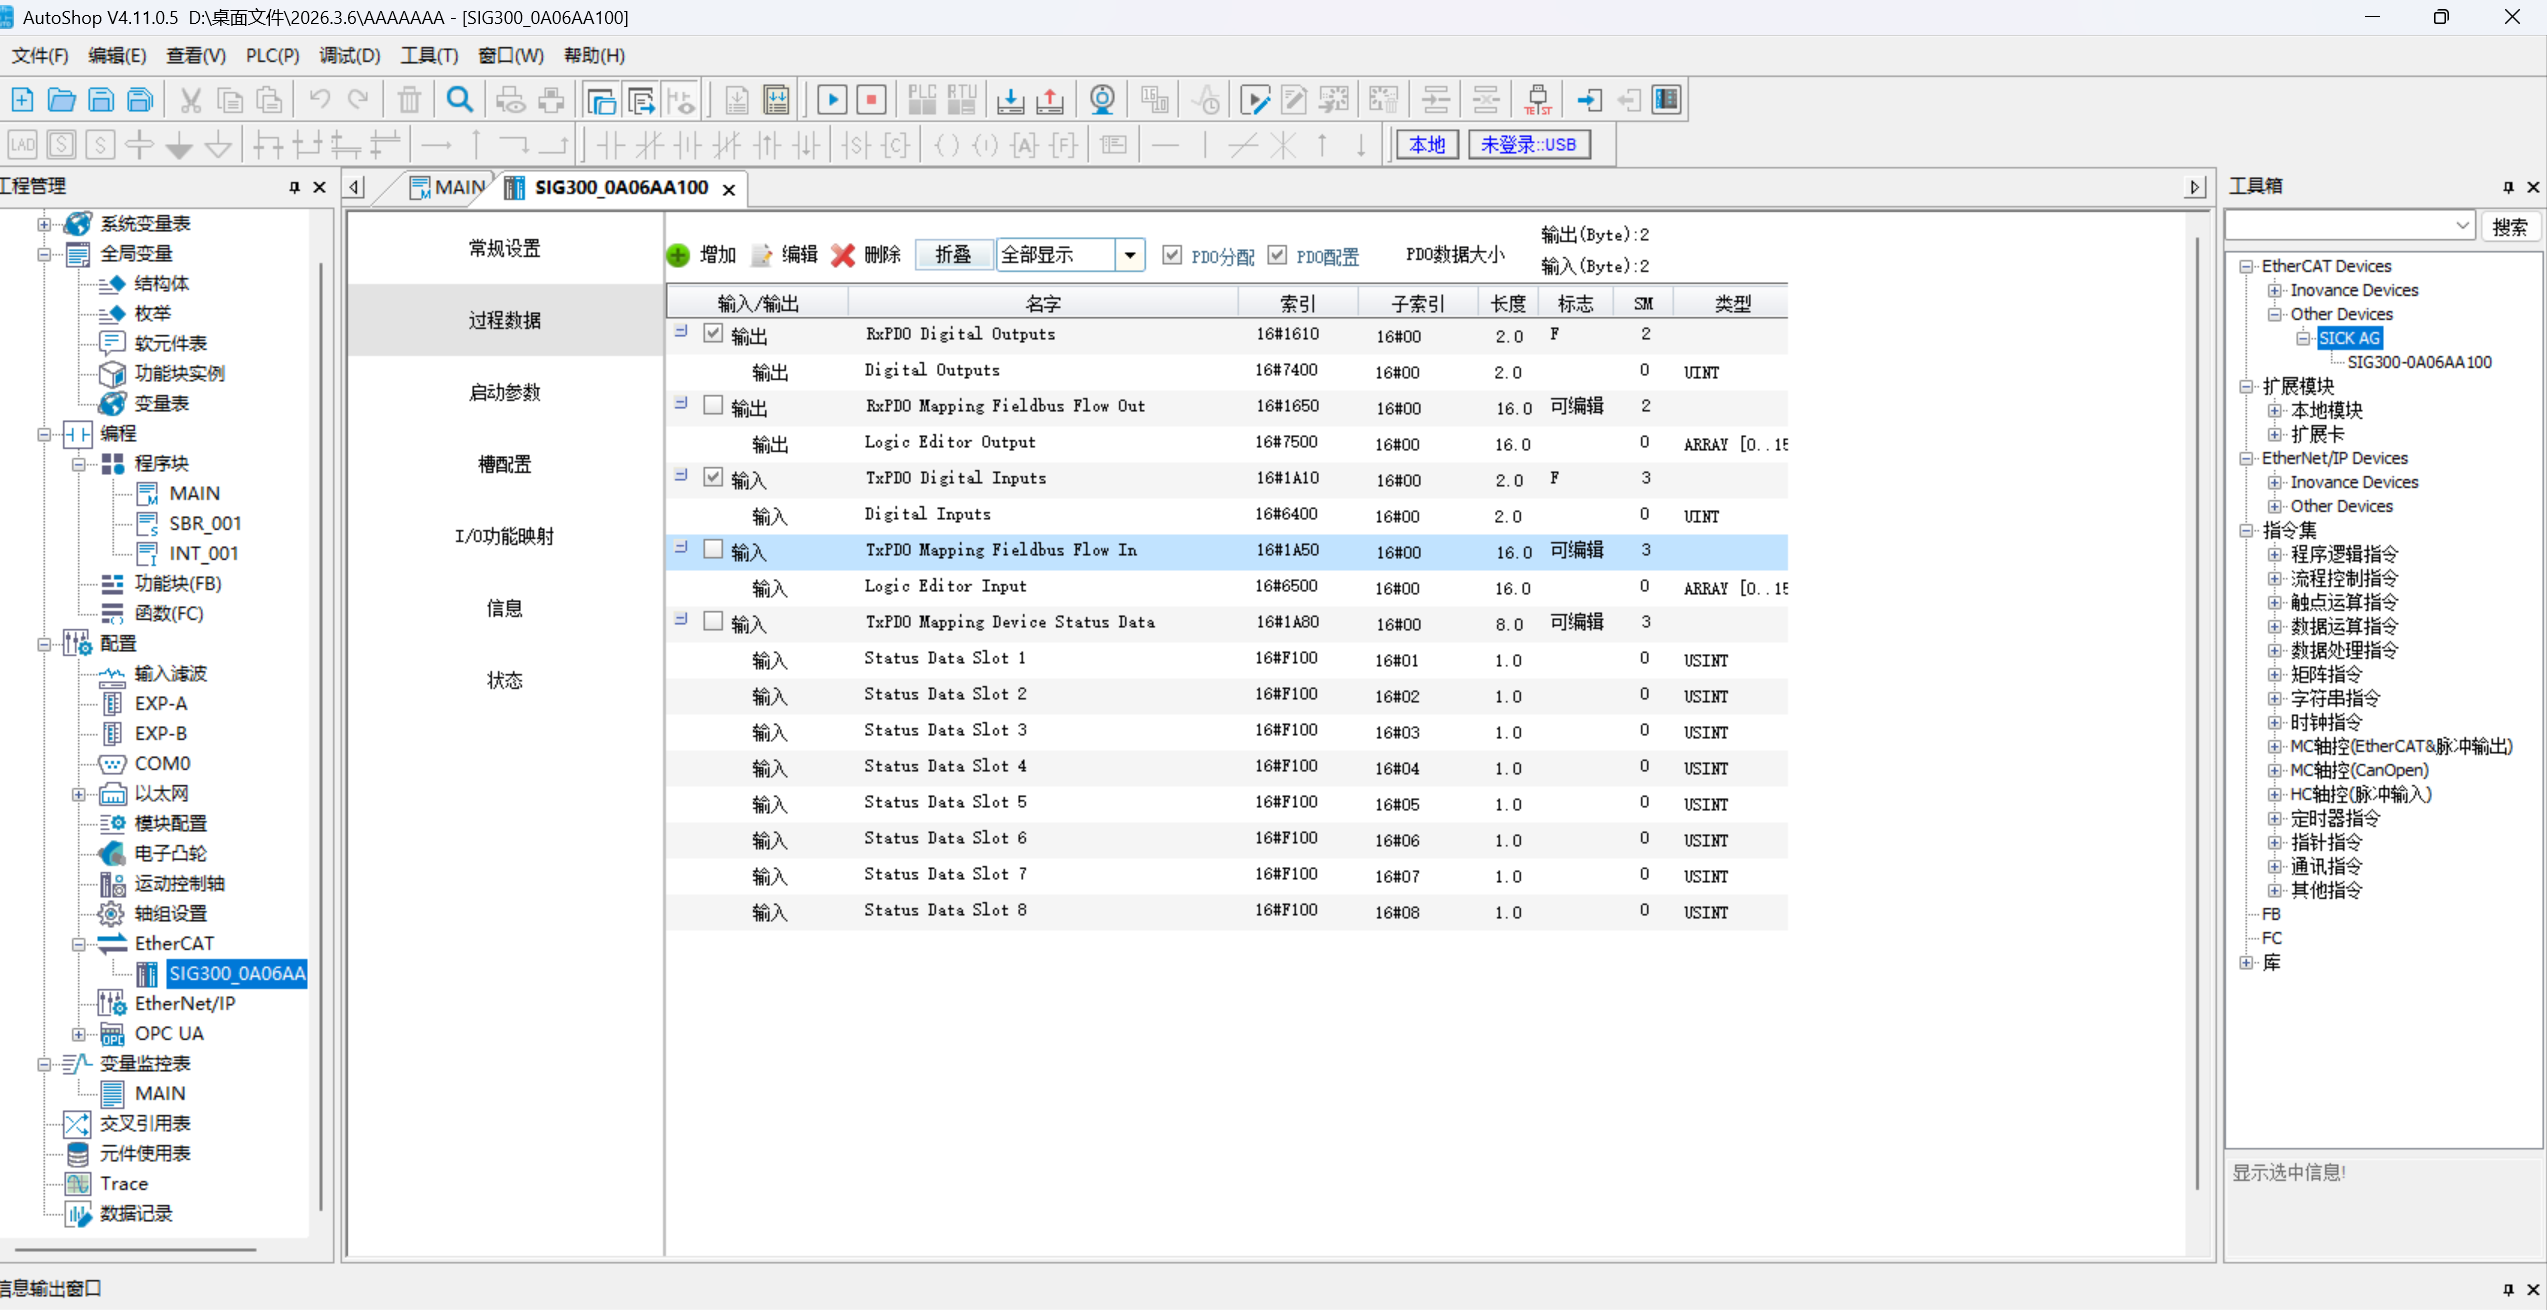
Task: Click the TEST communication icon
Action: click(1538, 100)
